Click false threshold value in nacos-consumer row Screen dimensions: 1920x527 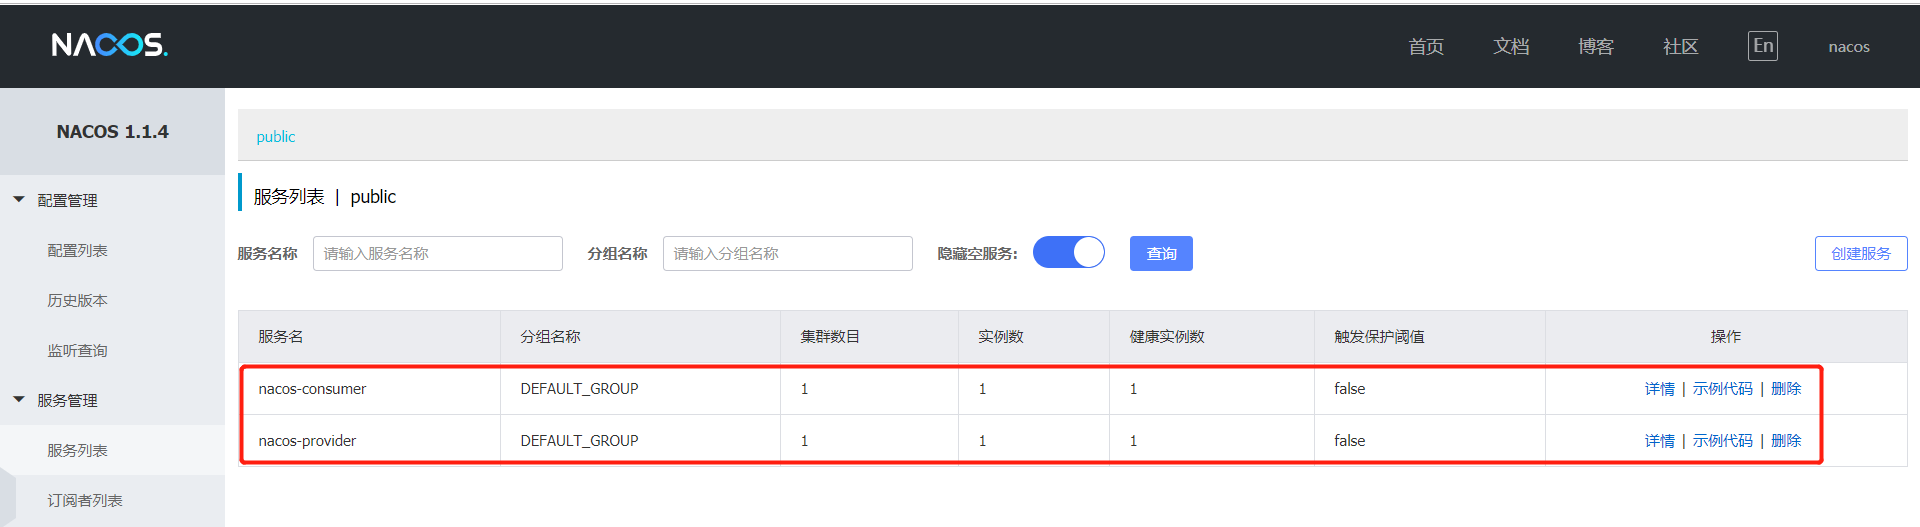tap(1349, 389)
